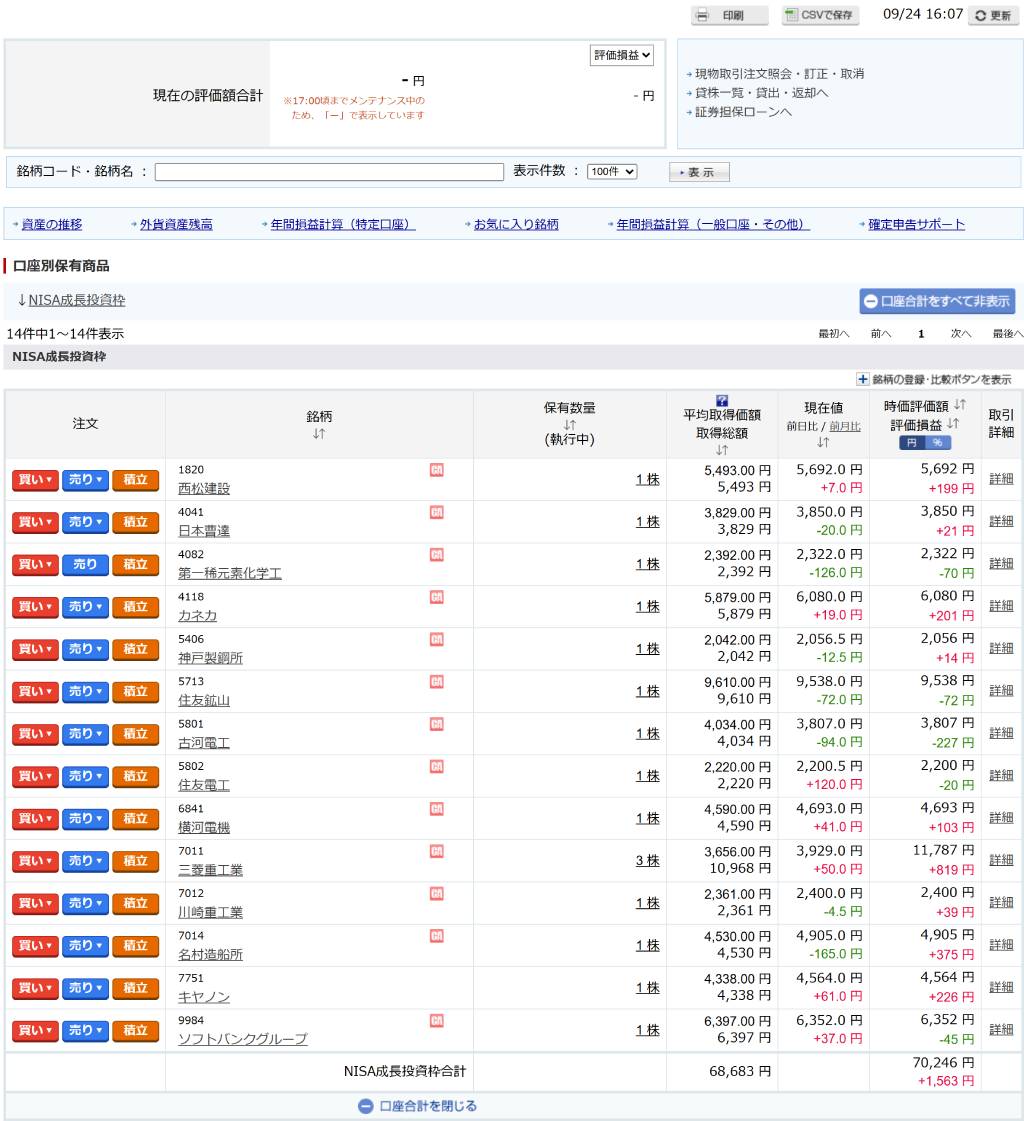This screenshot has height=1121, width=1024.
Task: Click the 積立 button for 古河電工
Action: tap(135, 734)
